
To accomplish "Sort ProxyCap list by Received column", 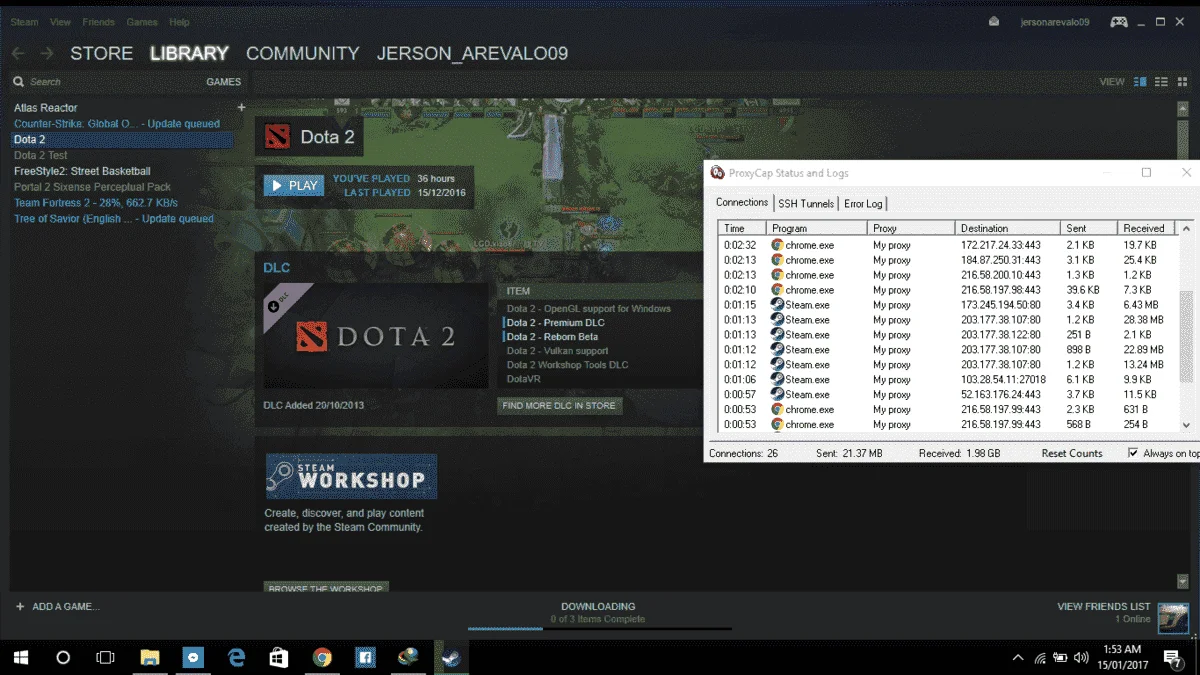I will (x=1148, y=228).
